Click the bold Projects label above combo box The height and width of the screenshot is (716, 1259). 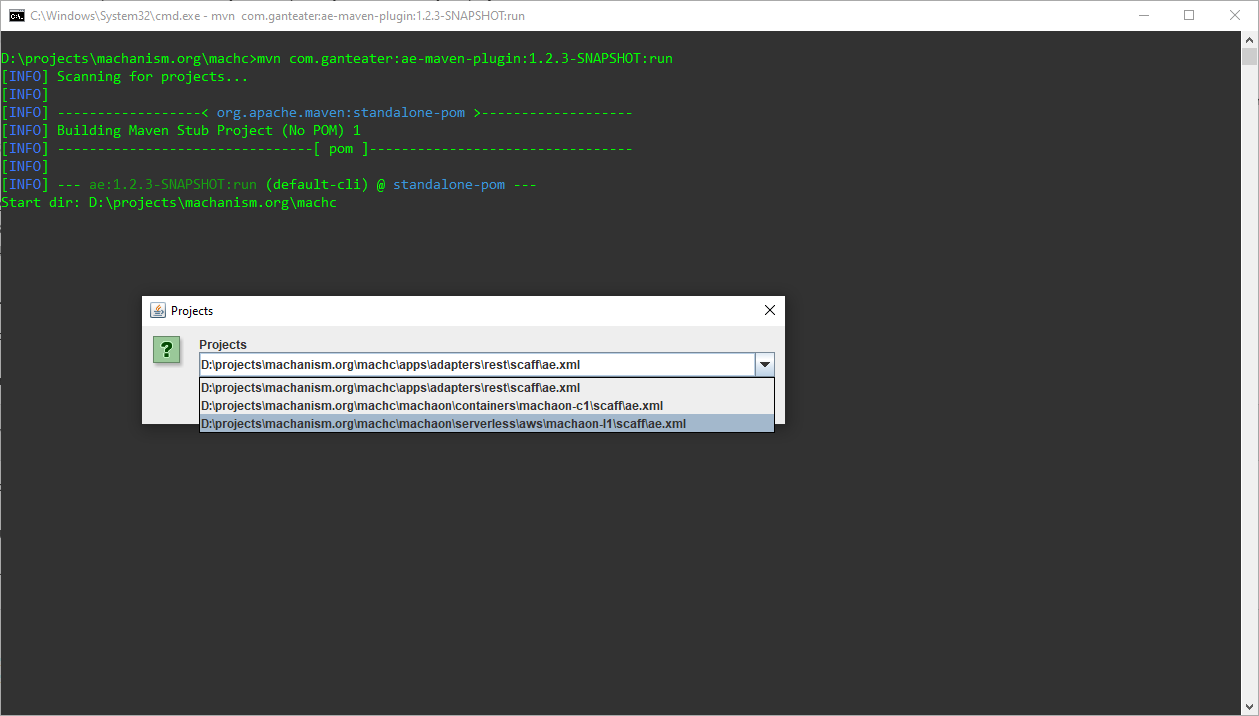pos(223,345)
